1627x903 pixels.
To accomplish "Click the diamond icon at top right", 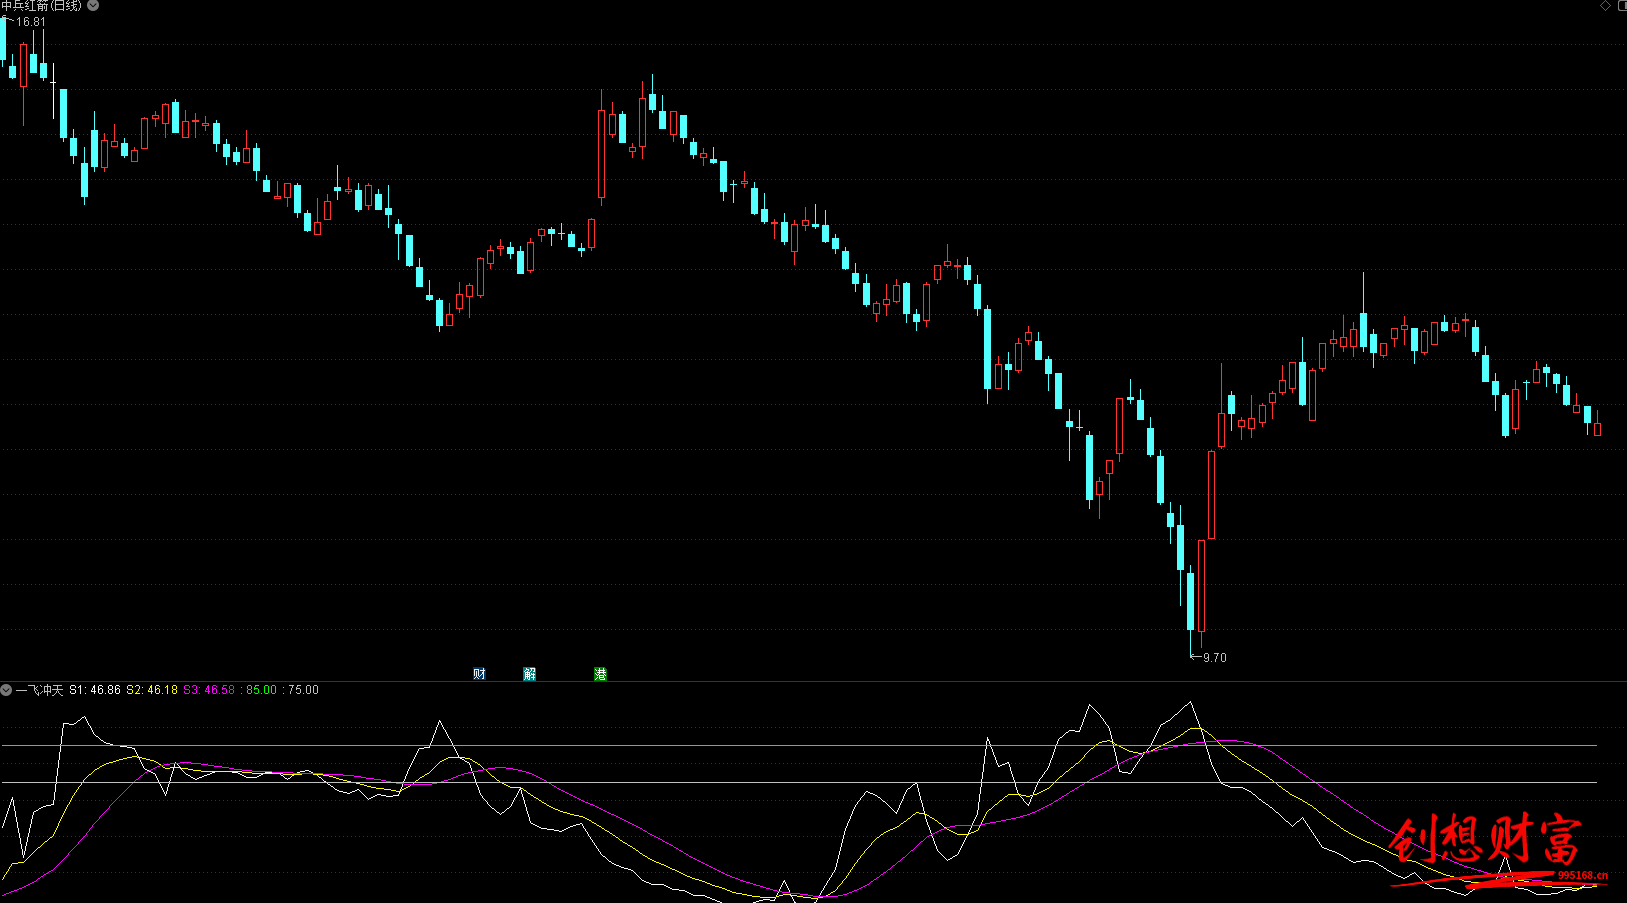I will [1606, 6].
